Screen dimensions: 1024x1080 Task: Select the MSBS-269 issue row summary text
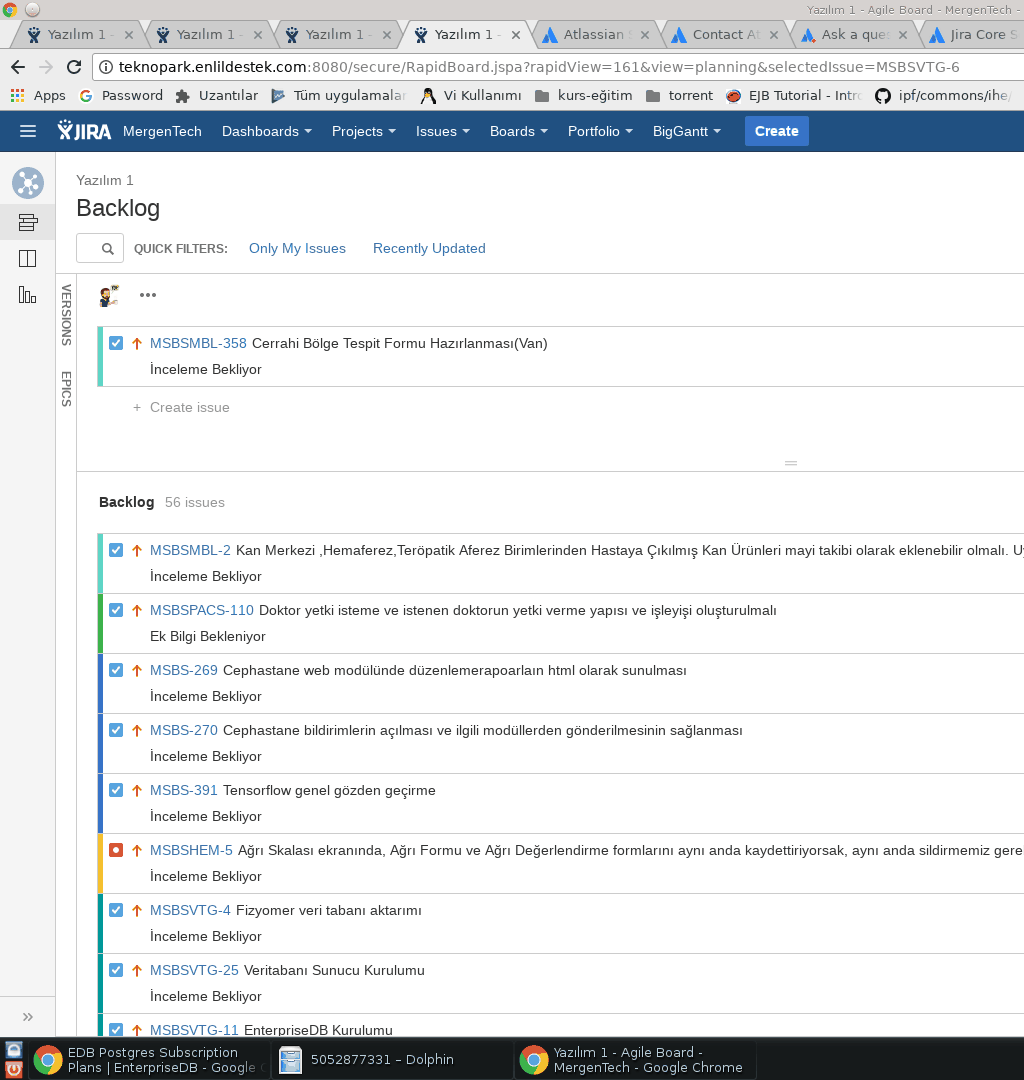454,670
